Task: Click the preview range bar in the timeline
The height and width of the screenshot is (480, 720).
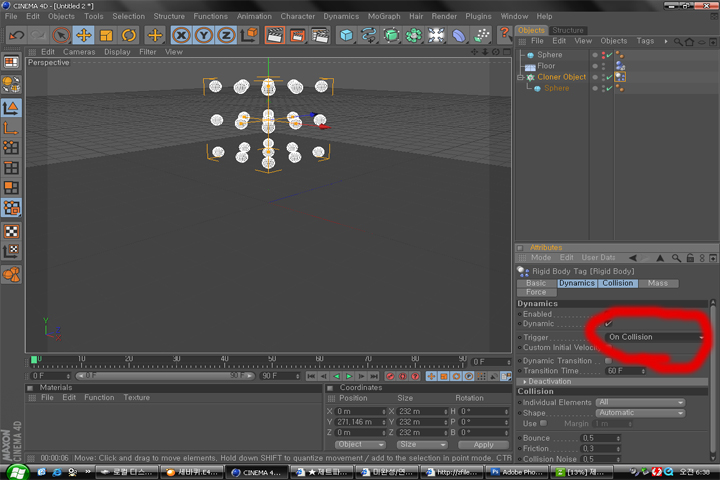Action: pos(164,376)
